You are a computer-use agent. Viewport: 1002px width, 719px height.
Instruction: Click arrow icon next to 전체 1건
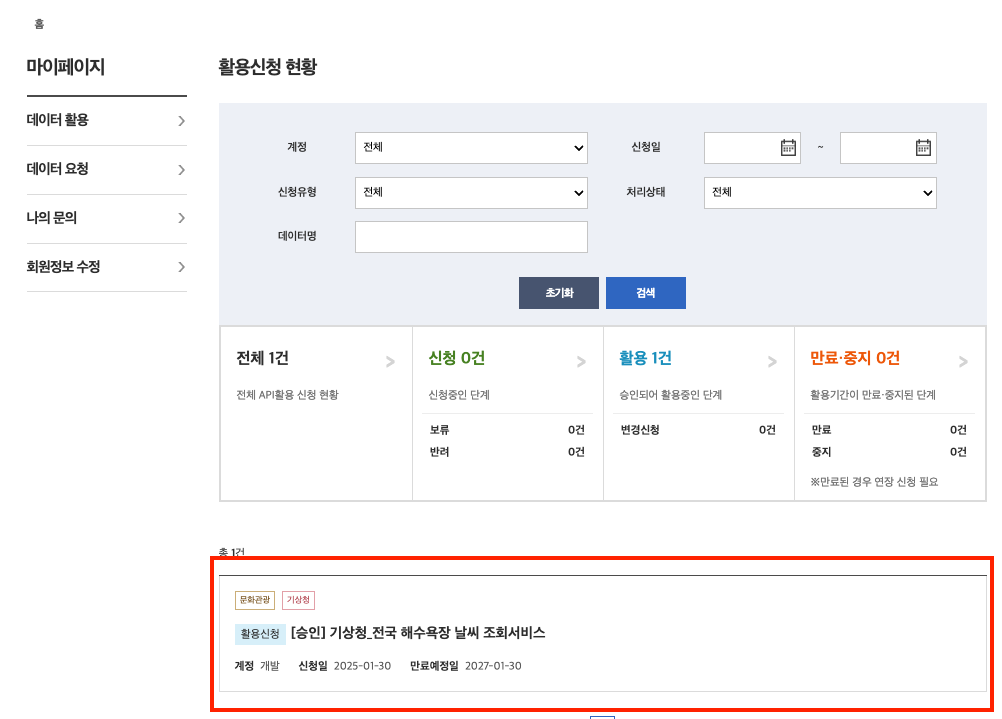click(x=390, y=362)
